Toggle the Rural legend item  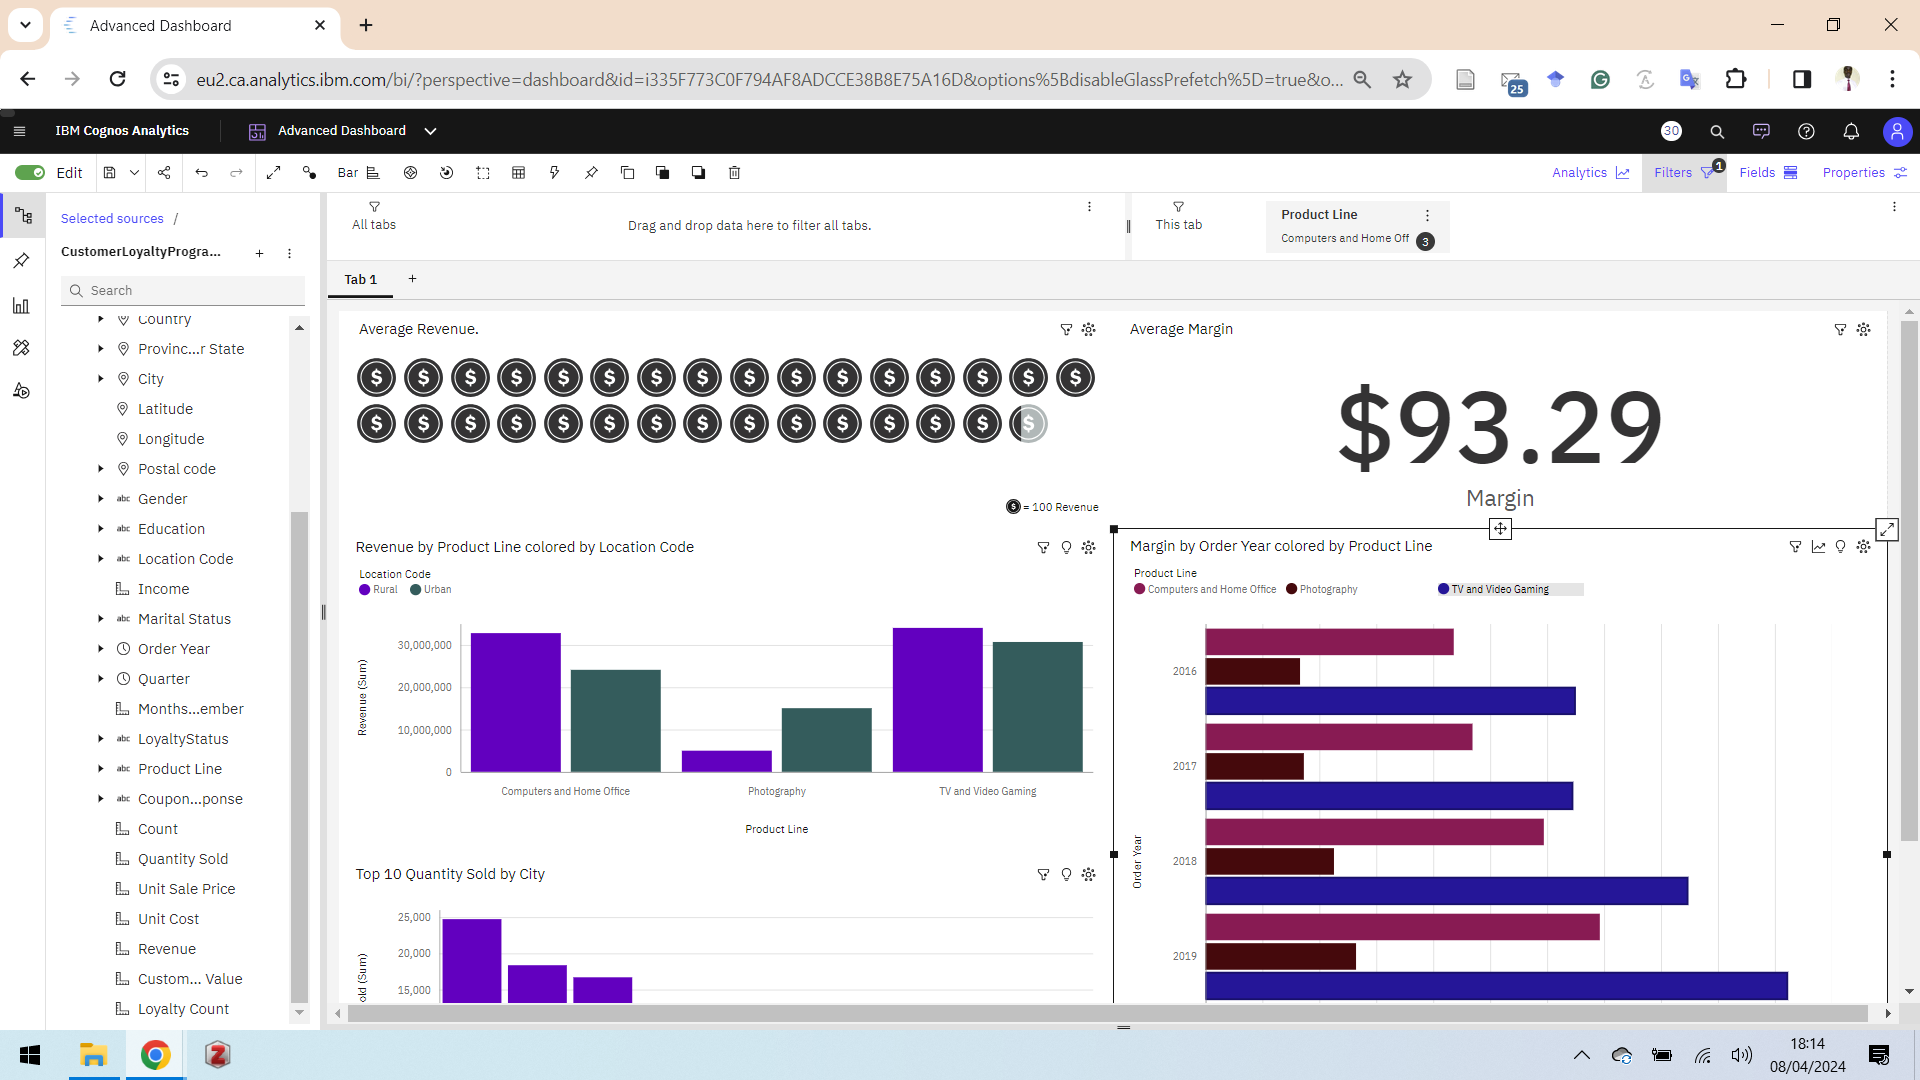coord(378,589)
